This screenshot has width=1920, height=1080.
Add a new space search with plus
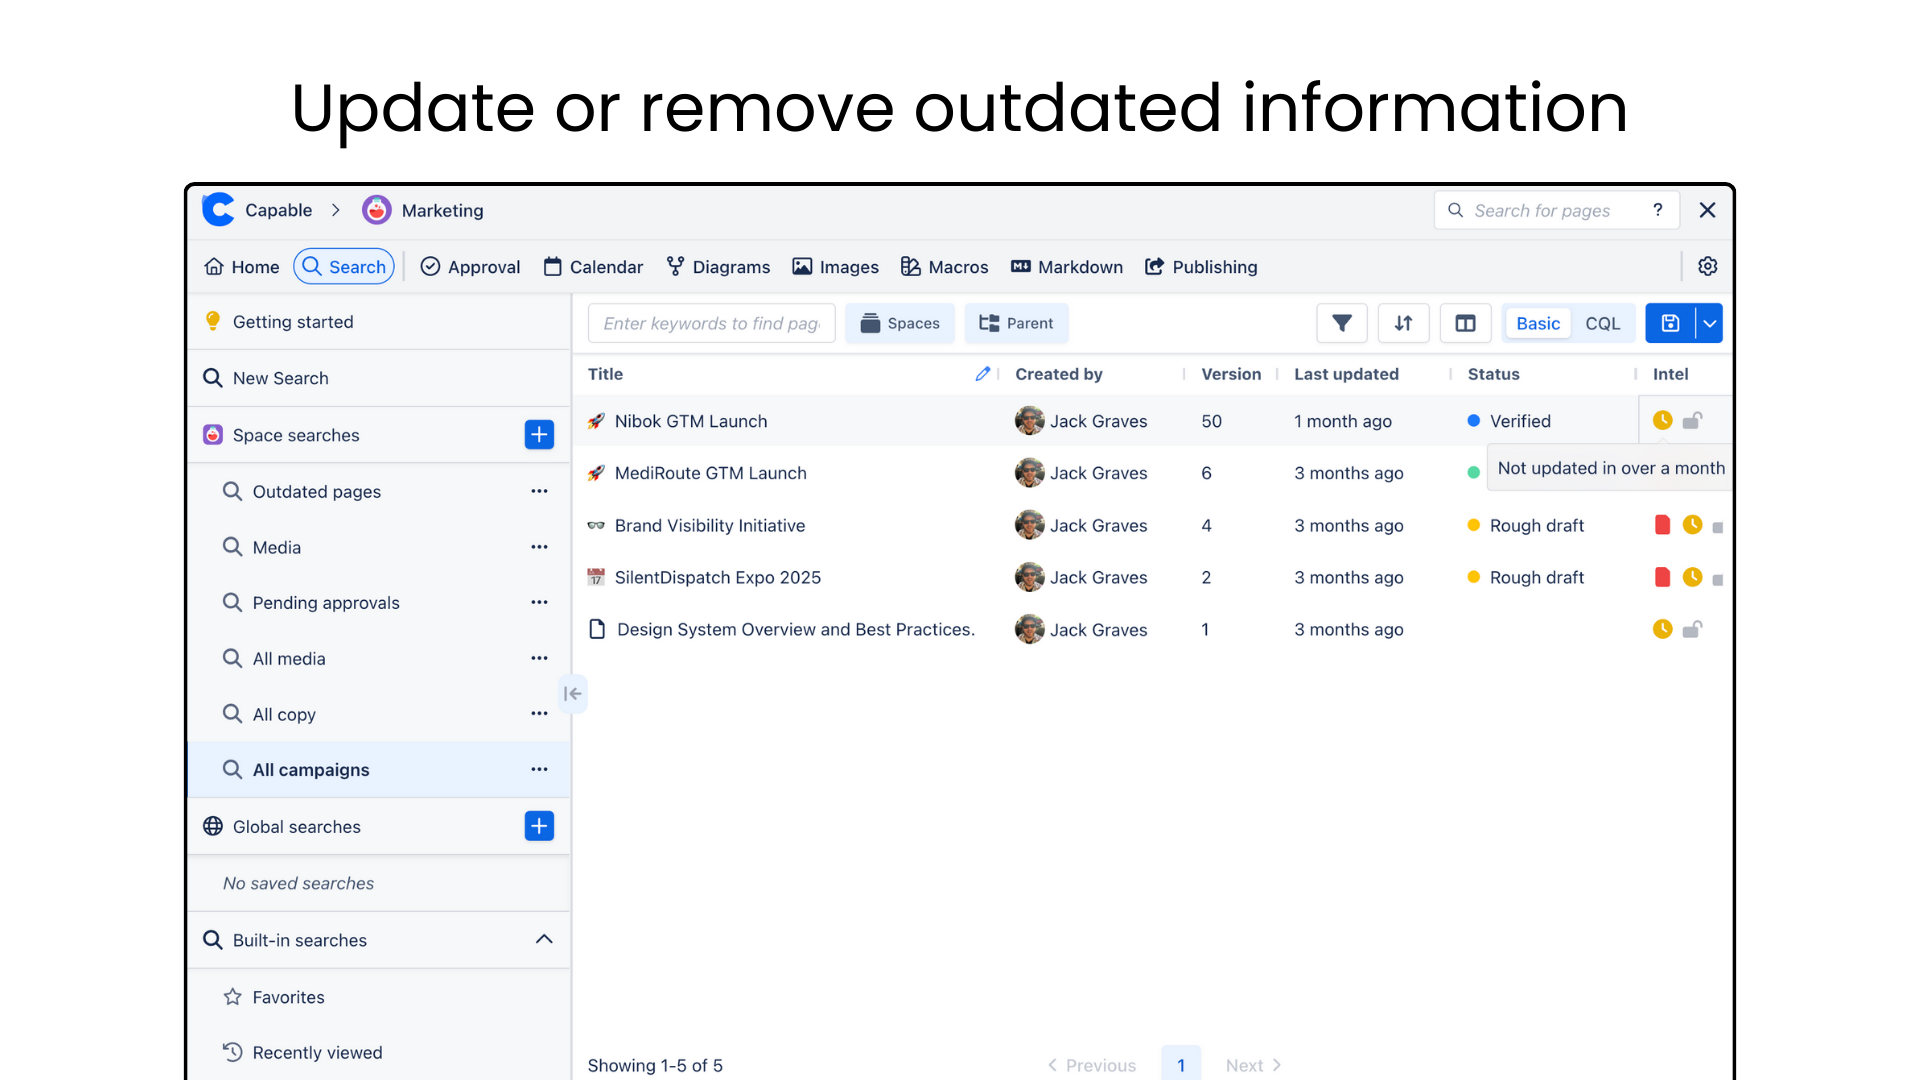[539, 435]
